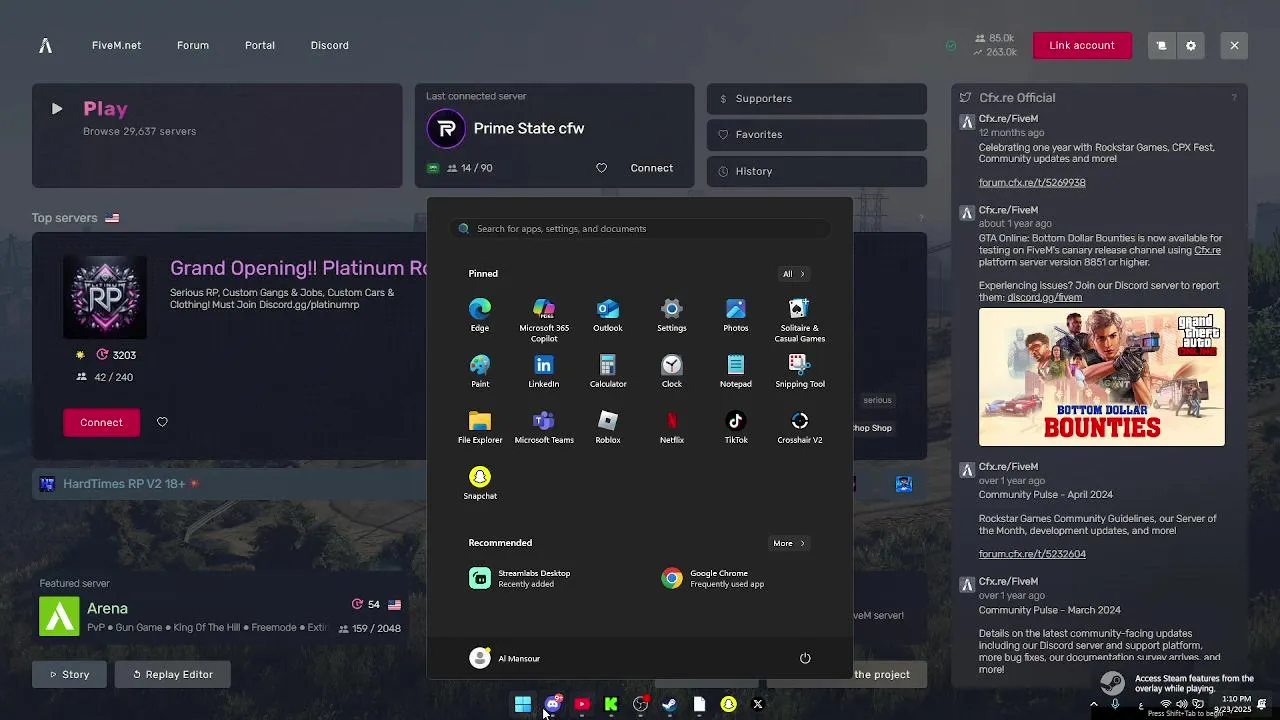Open Forum in FiveM nav
This screenshot has width=1280, height=720.
pyautogui.click(x=193, y=45)
